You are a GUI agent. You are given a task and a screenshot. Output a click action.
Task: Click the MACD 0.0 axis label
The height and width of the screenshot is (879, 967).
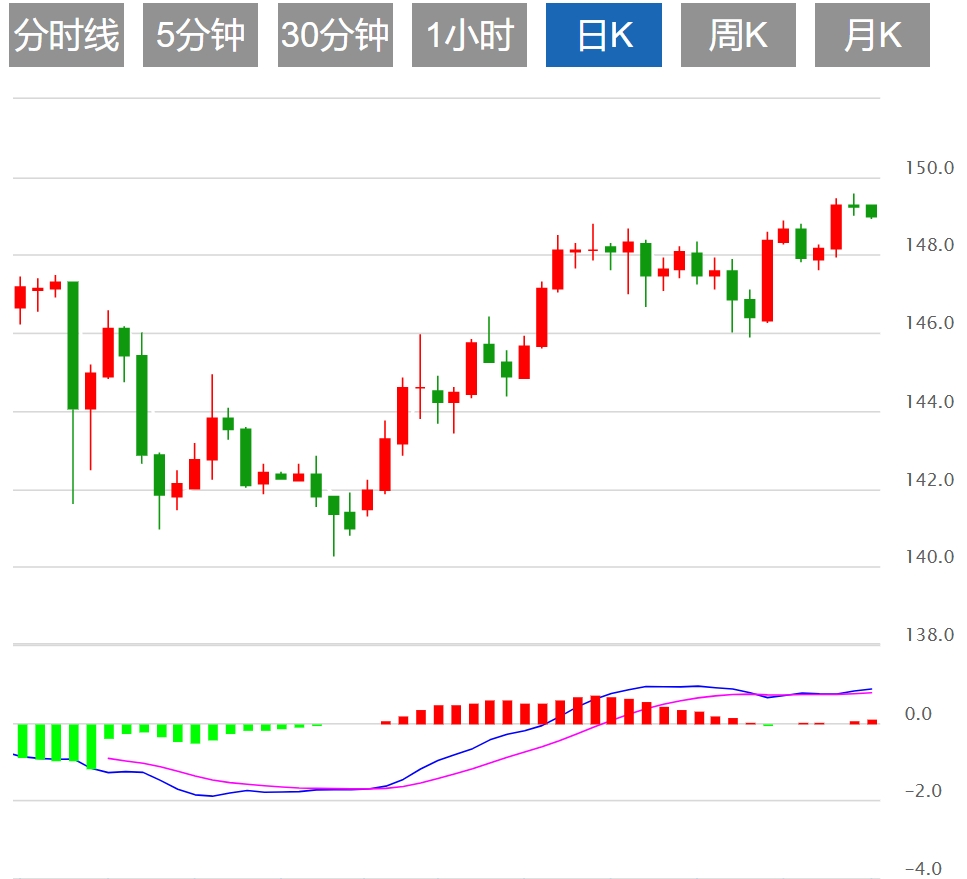click(x=918, y=714)
